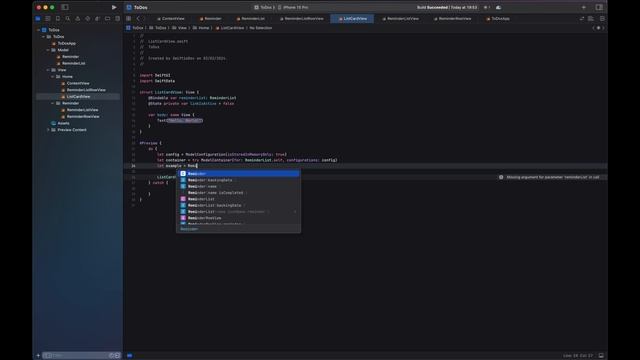Click the Missing argument error message
Screen dimensions: 640x360
tap(553, 177)
